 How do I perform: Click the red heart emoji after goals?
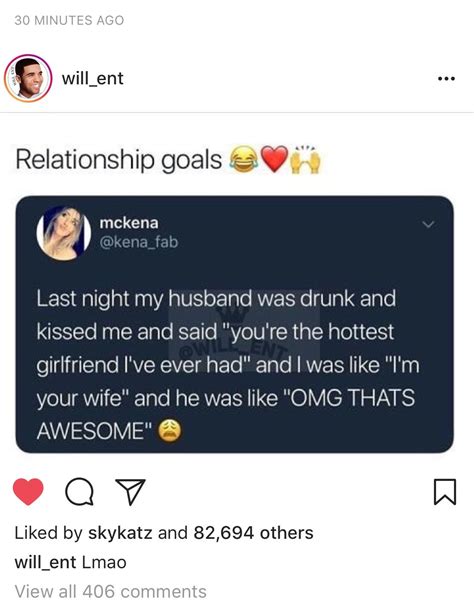pyautogui.click(x=275, y=159)
